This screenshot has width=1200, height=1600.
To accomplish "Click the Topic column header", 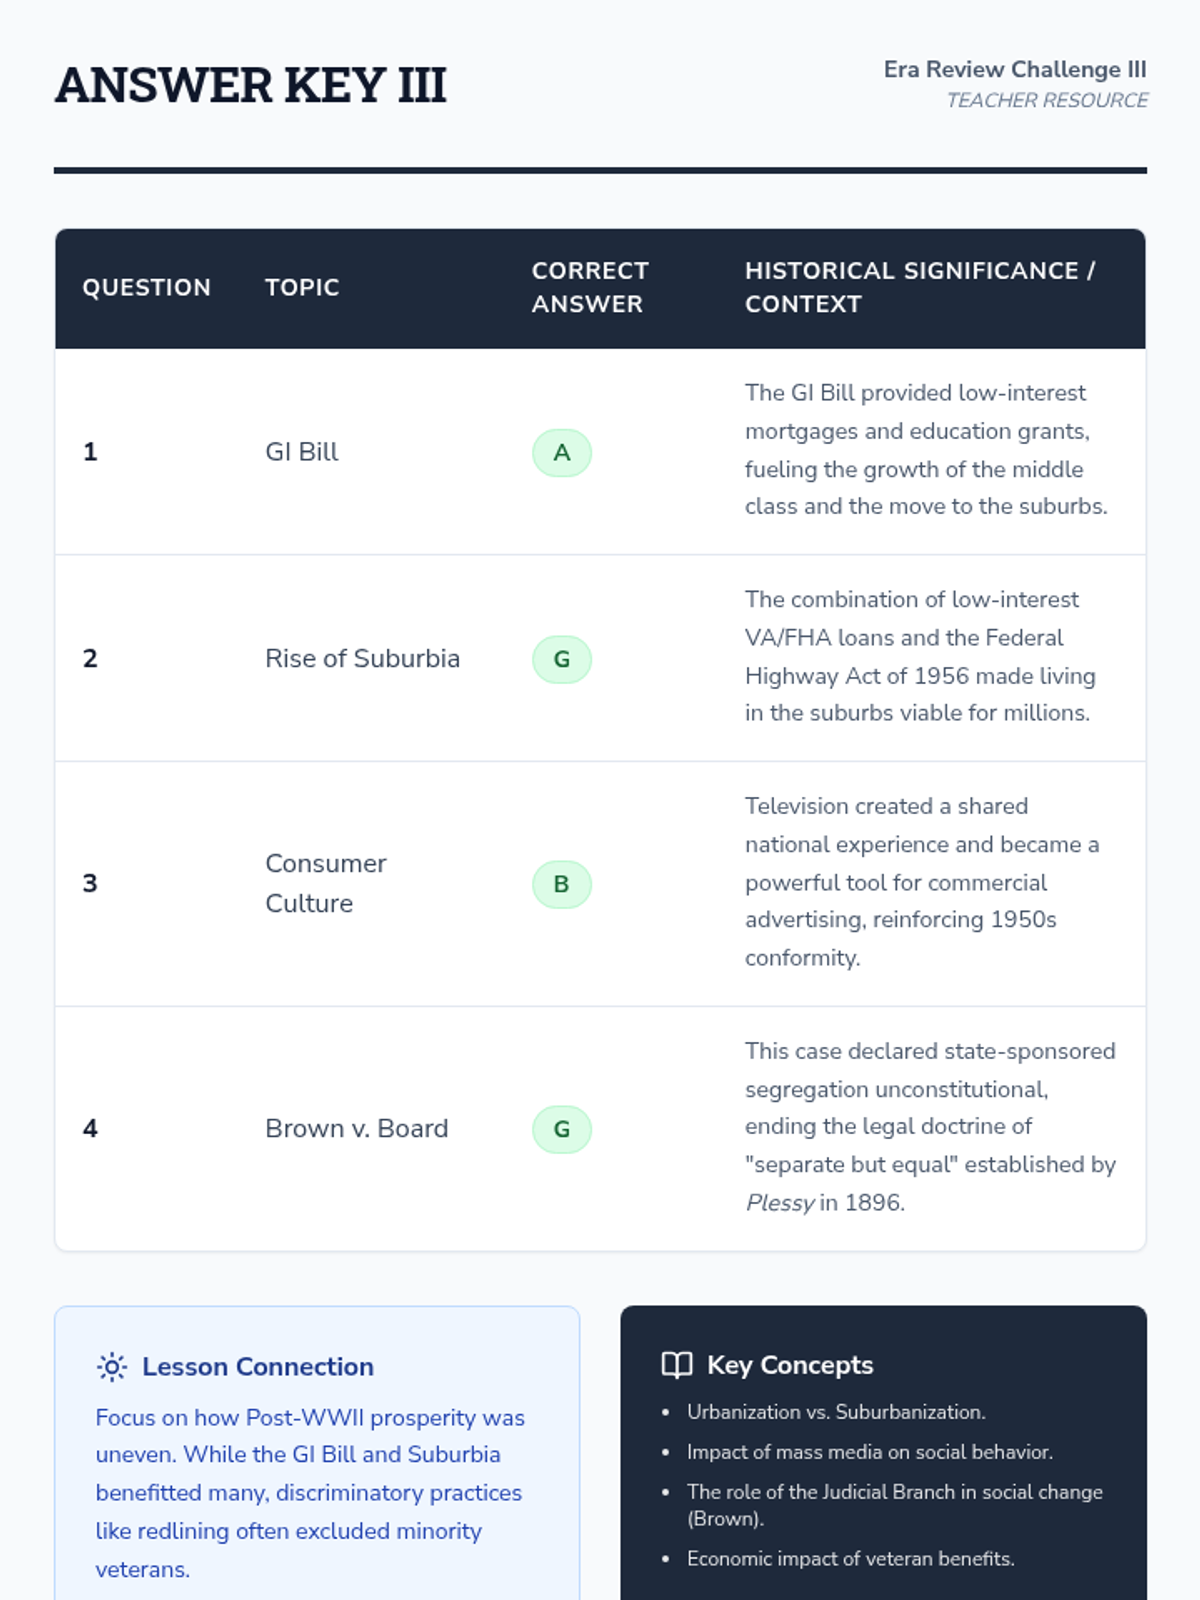I will click(302, 288).
